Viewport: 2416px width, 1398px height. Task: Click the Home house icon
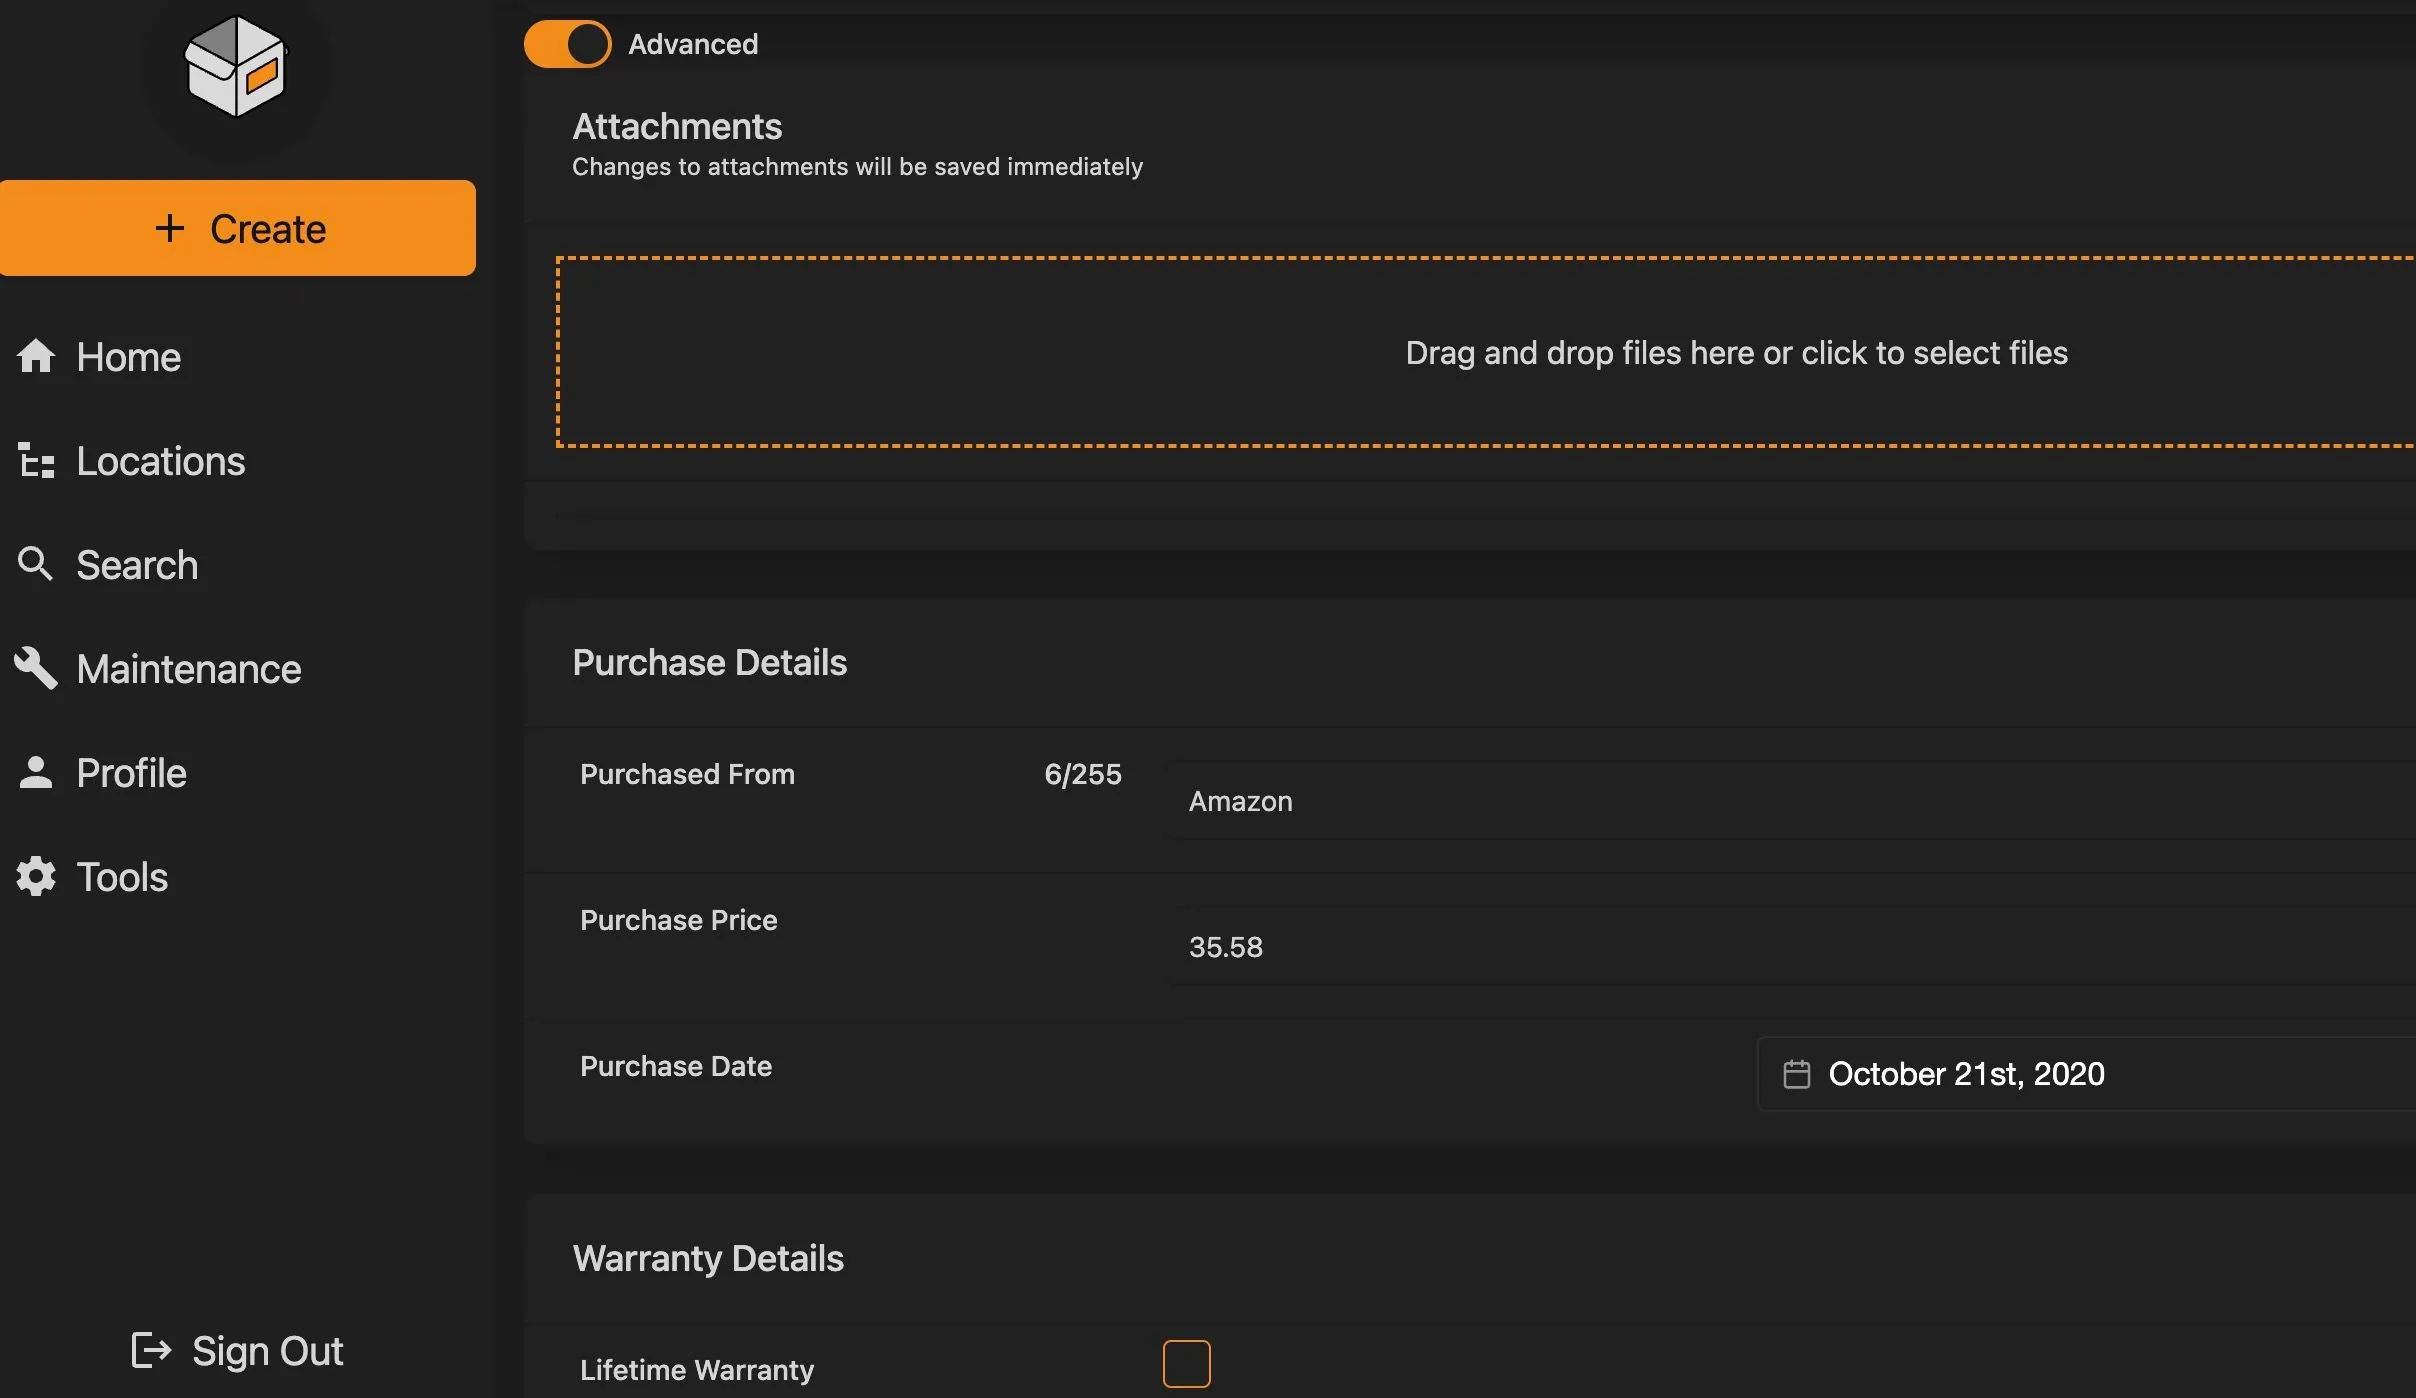[36, 356]
